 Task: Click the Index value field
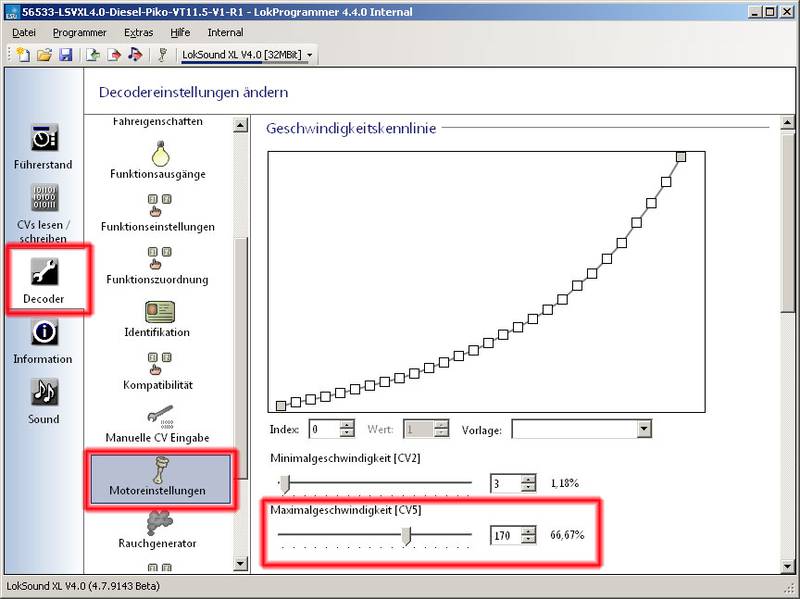[x=324, y=430]
